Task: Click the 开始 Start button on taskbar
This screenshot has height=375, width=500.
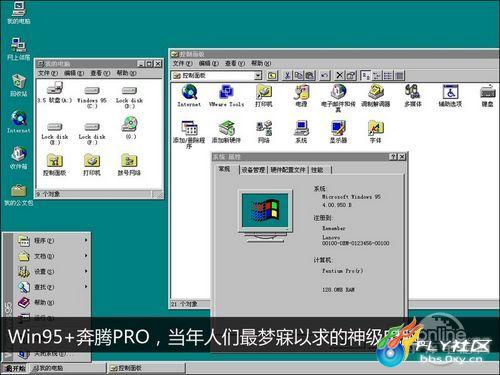Action: 15,368
